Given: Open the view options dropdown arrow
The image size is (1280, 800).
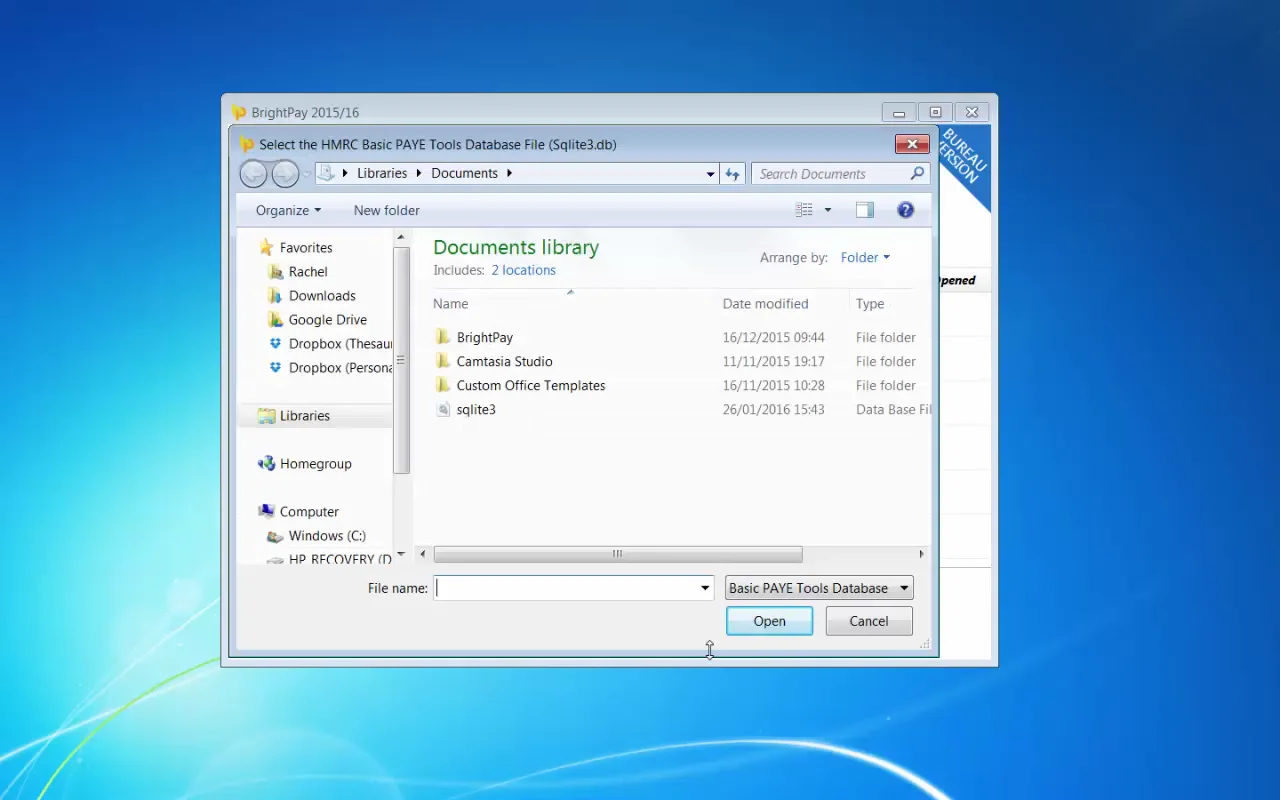Looking at the screenshot, I should (x=827, y=210).
